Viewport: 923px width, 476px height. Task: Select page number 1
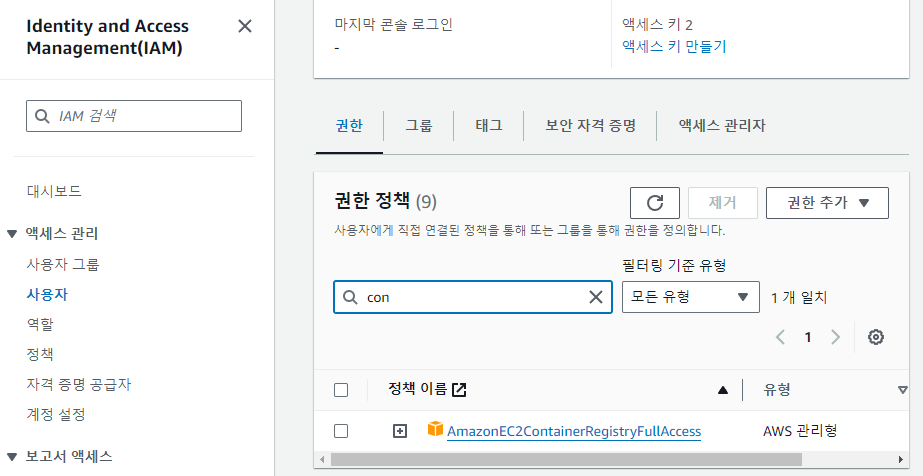pos(808,337)
